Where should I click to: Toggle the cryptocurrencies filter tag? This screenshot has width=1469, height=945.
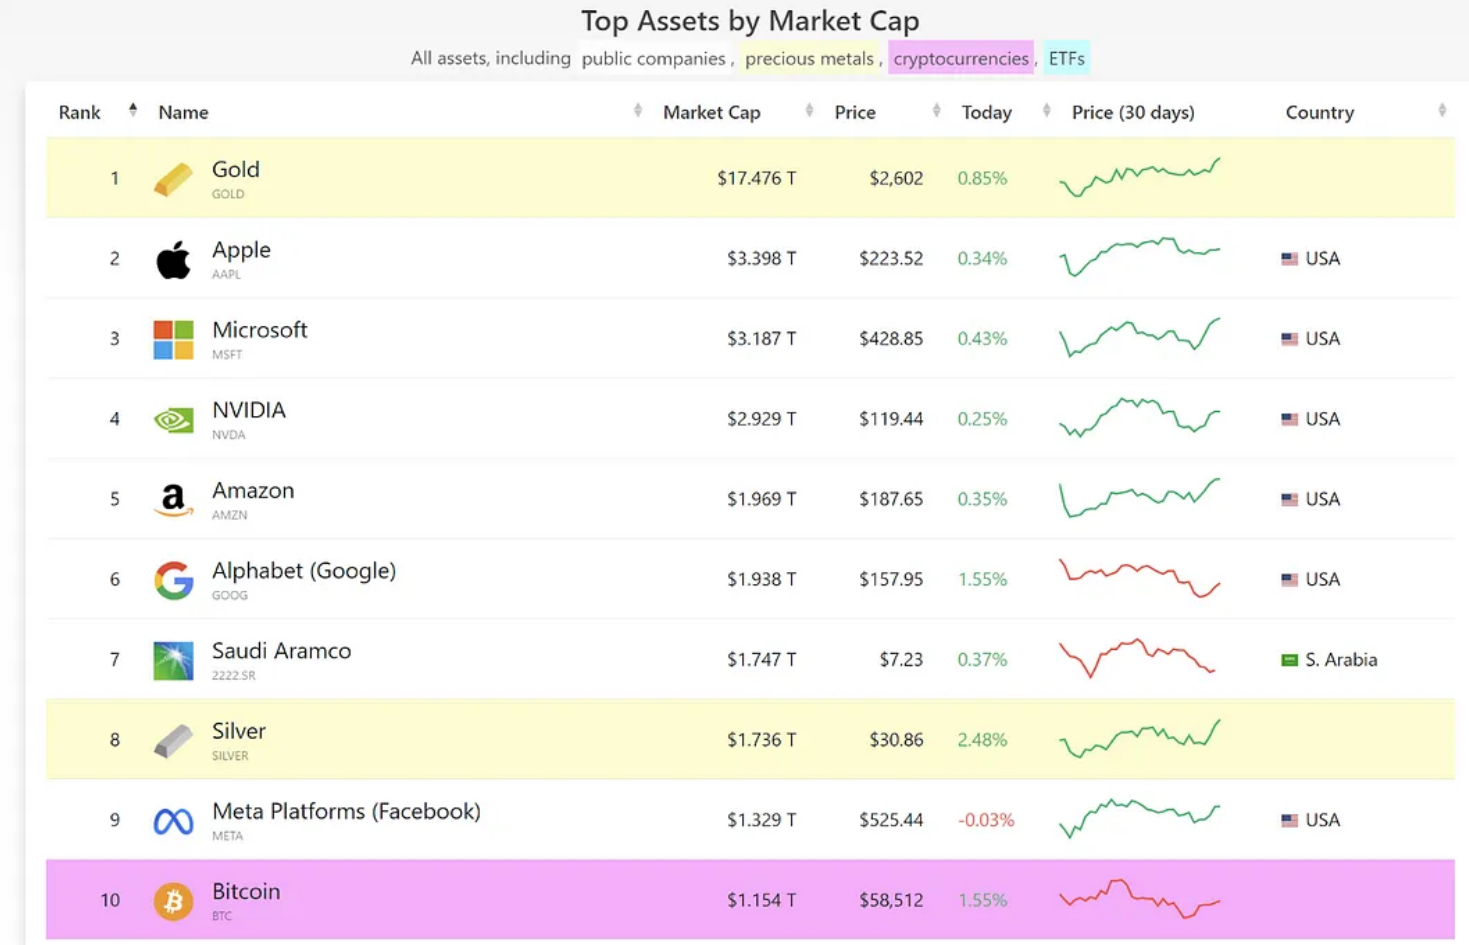tap(960, 59)
